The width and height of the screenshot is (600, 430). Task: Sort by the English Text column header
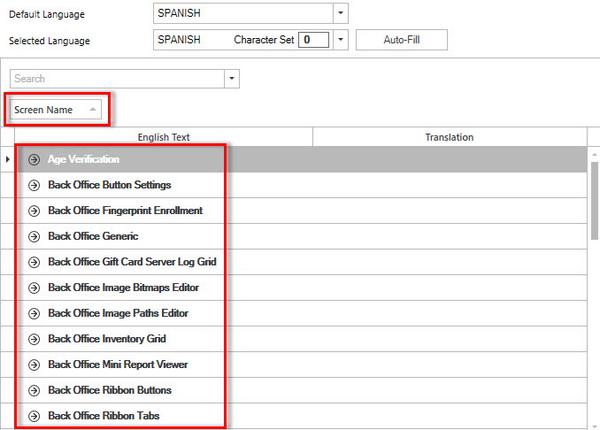(163, 137)
